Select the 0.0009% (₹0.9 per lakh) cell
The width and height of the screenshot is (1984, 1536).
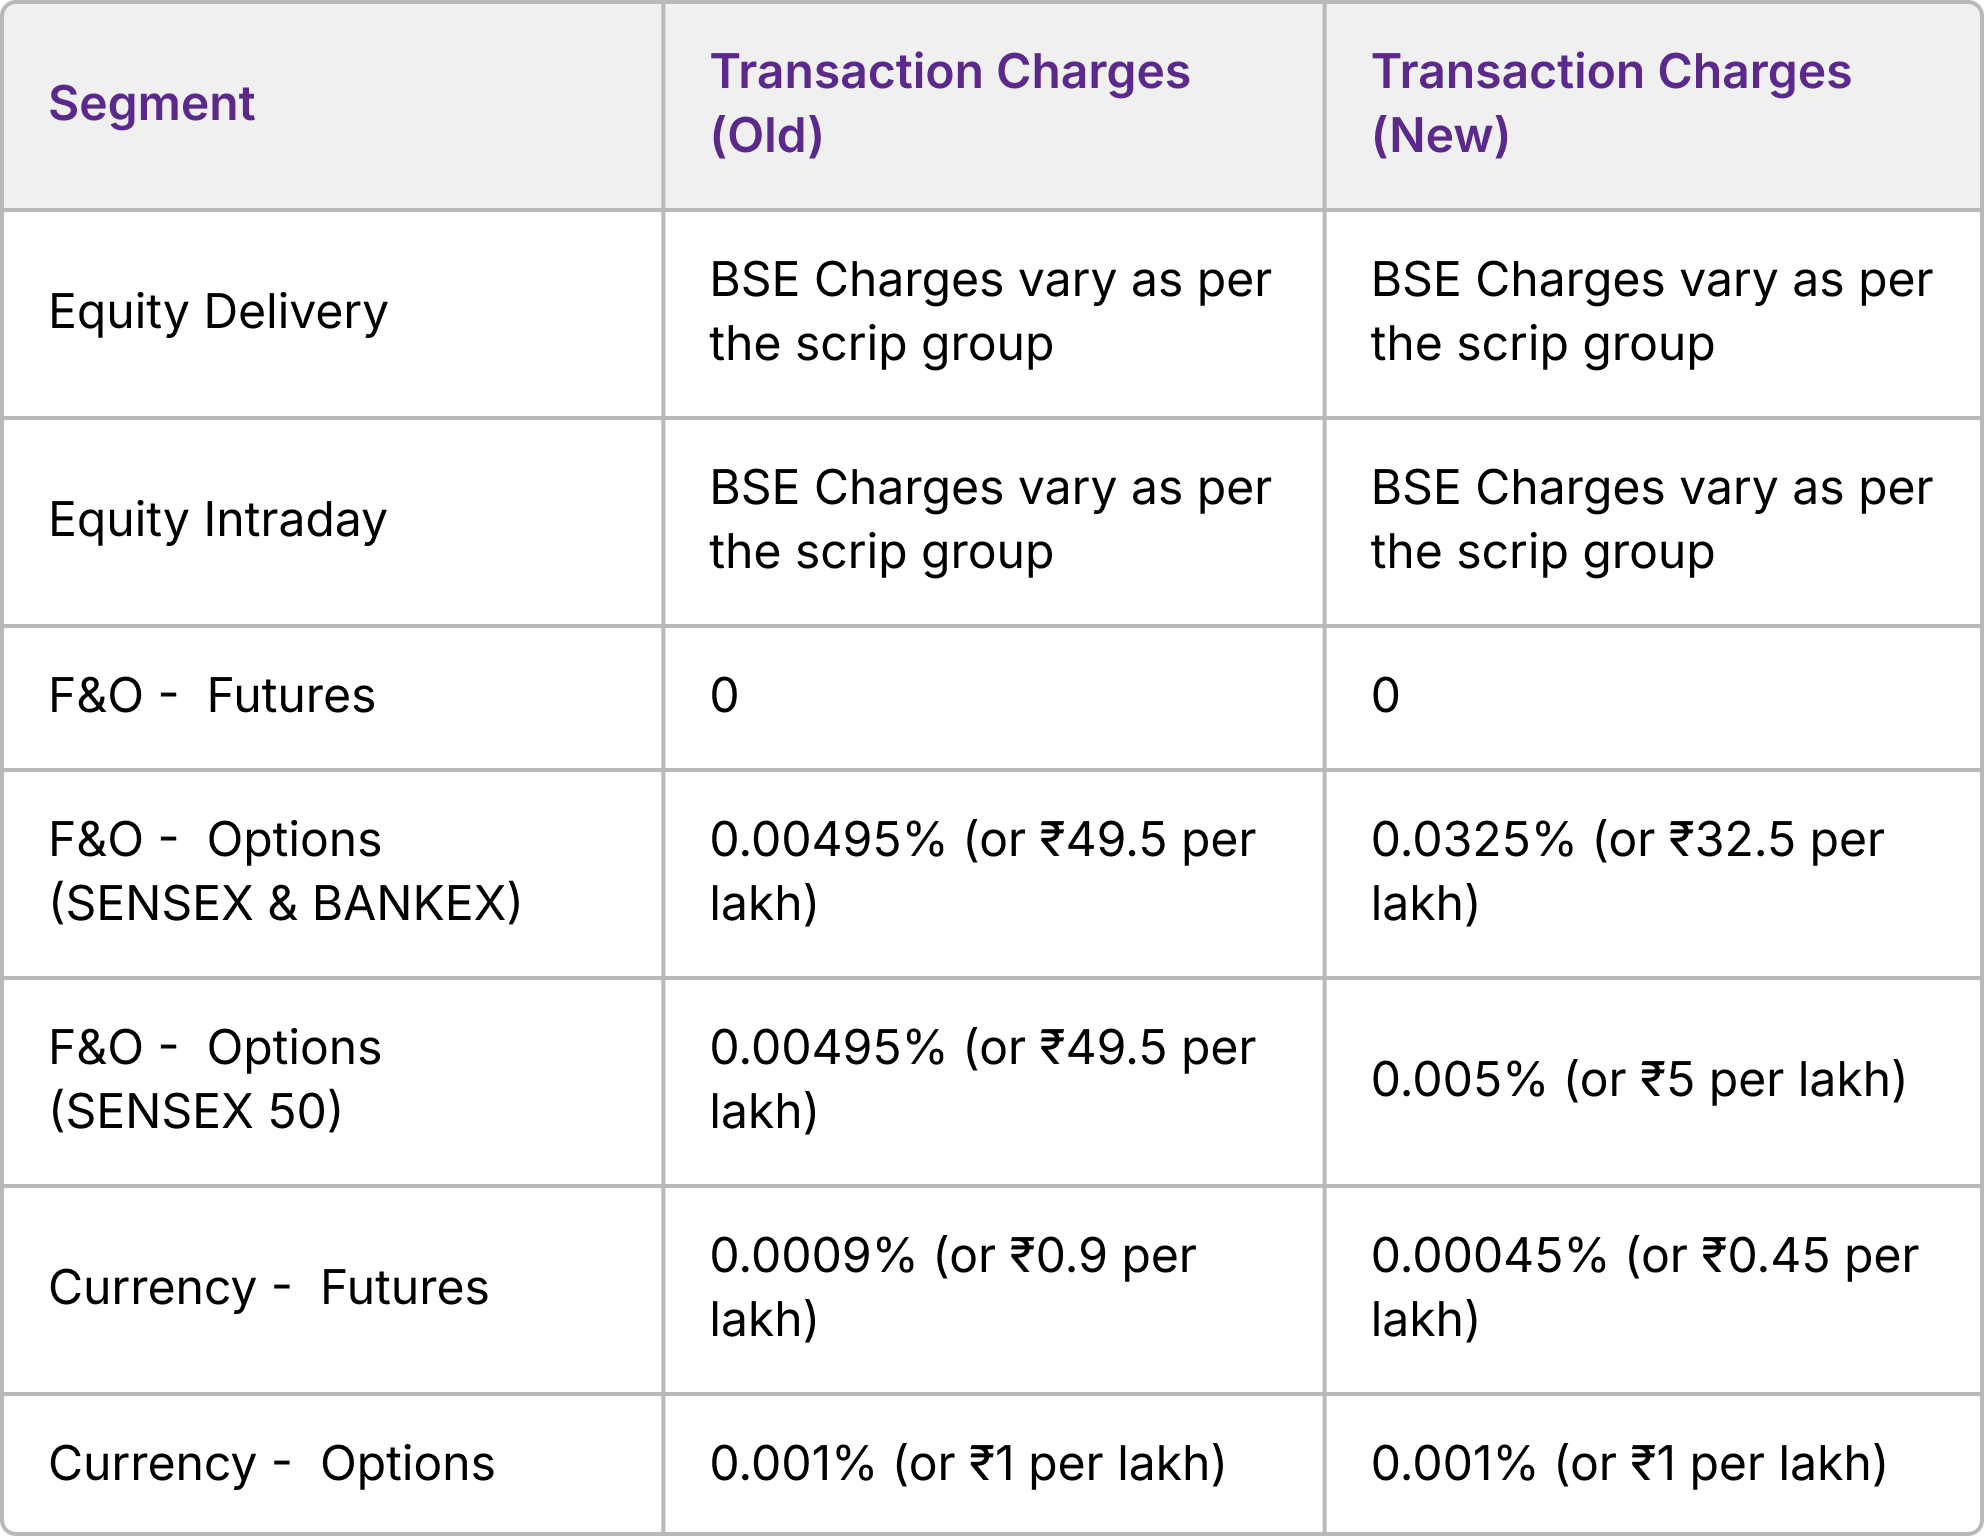pos(952,1288)
